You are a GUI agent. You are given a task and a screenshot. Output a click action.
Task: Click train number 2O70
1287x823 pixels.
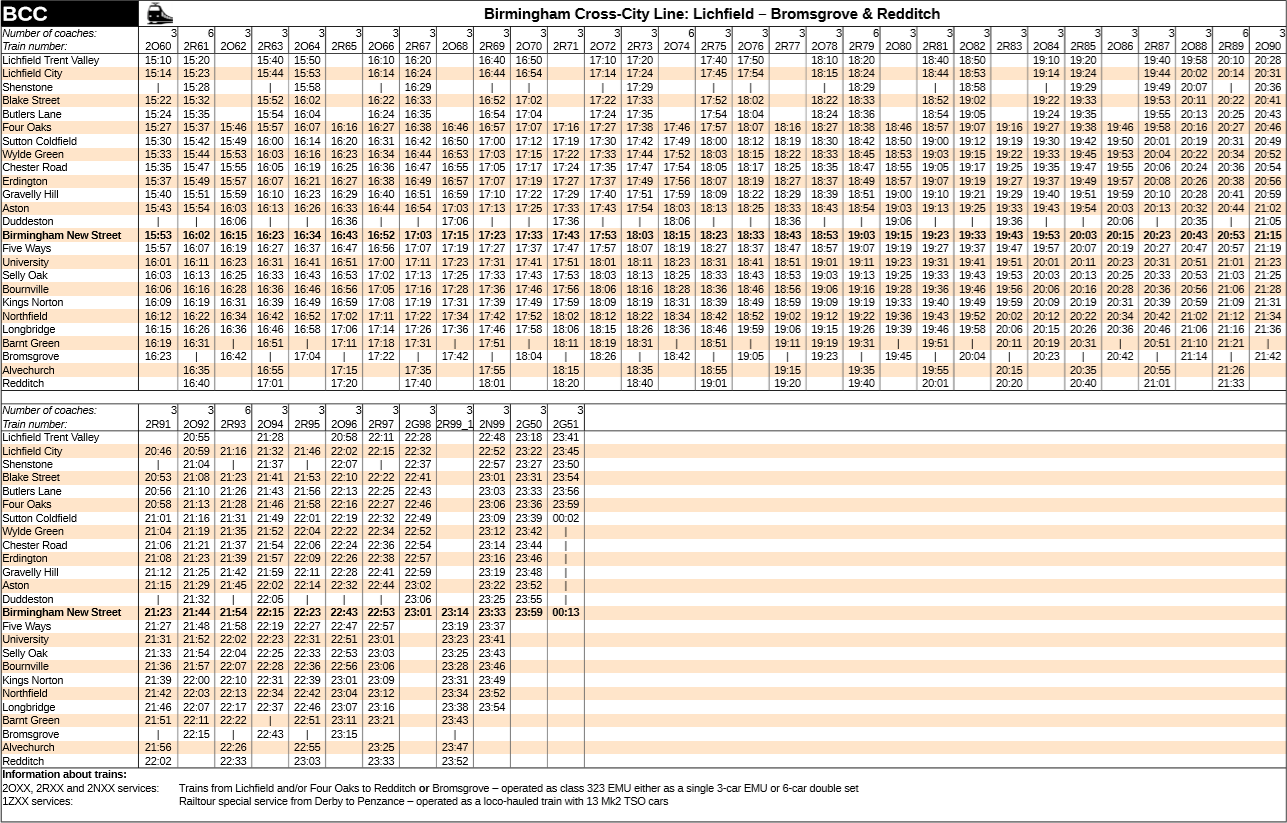point(528,47)
